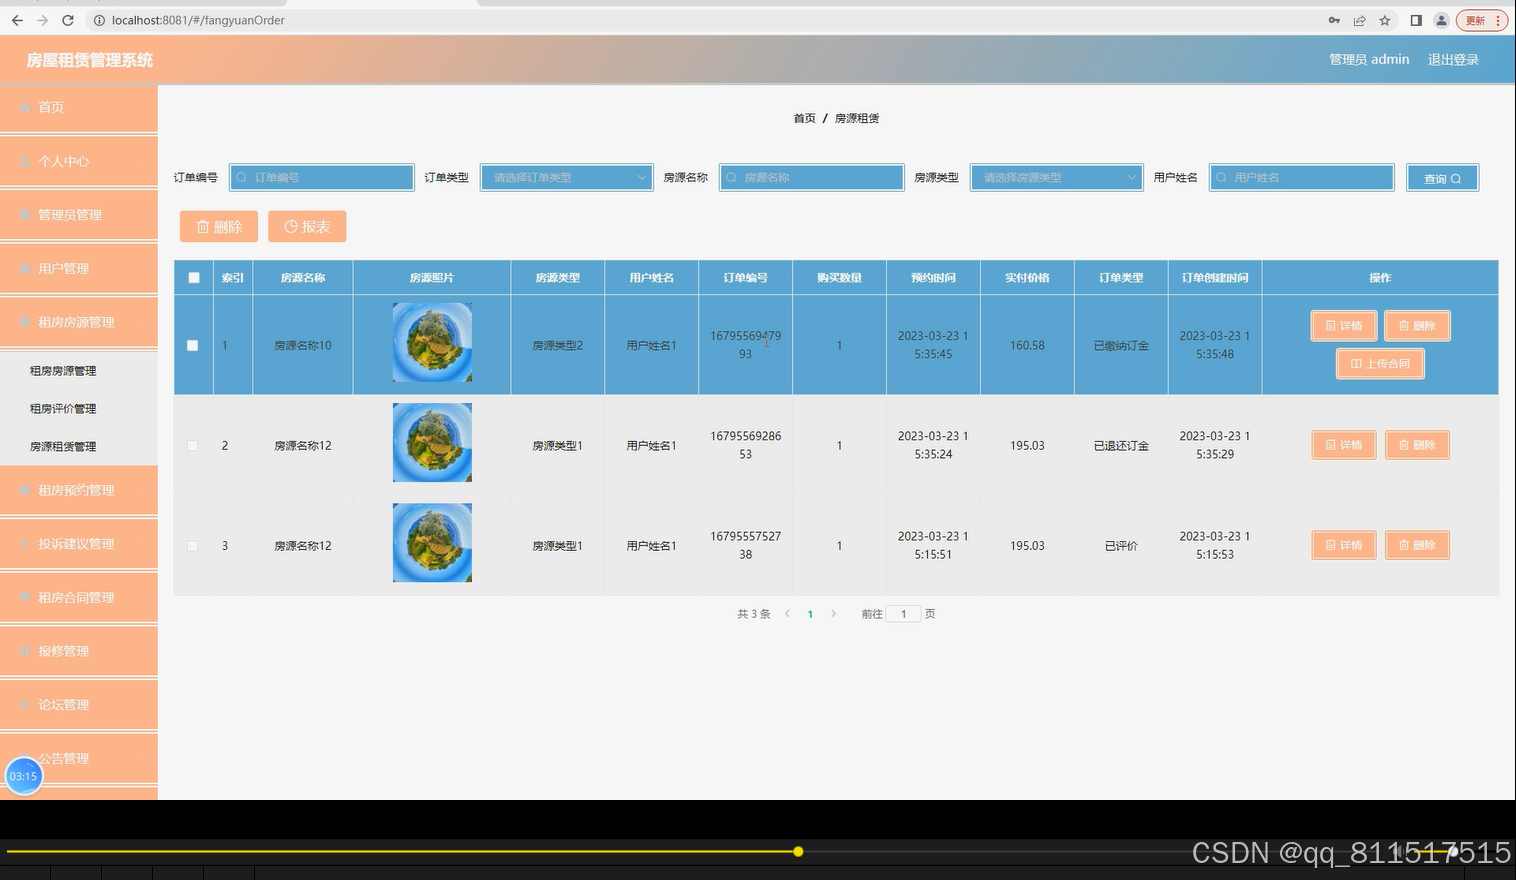Go to previous page arrow in pagination
This screenshot has height=880, width=1516.
pyautogui.click(x=787, y=614)
